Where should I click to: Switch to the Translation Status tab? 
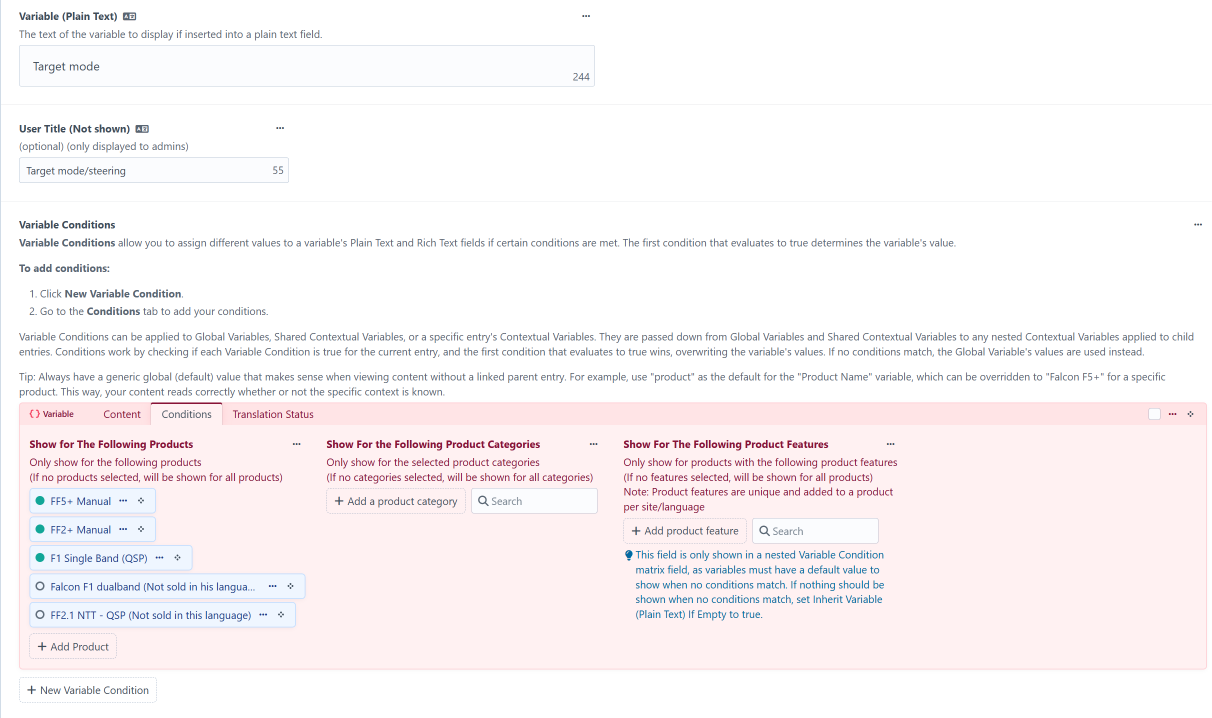(273, 414)
